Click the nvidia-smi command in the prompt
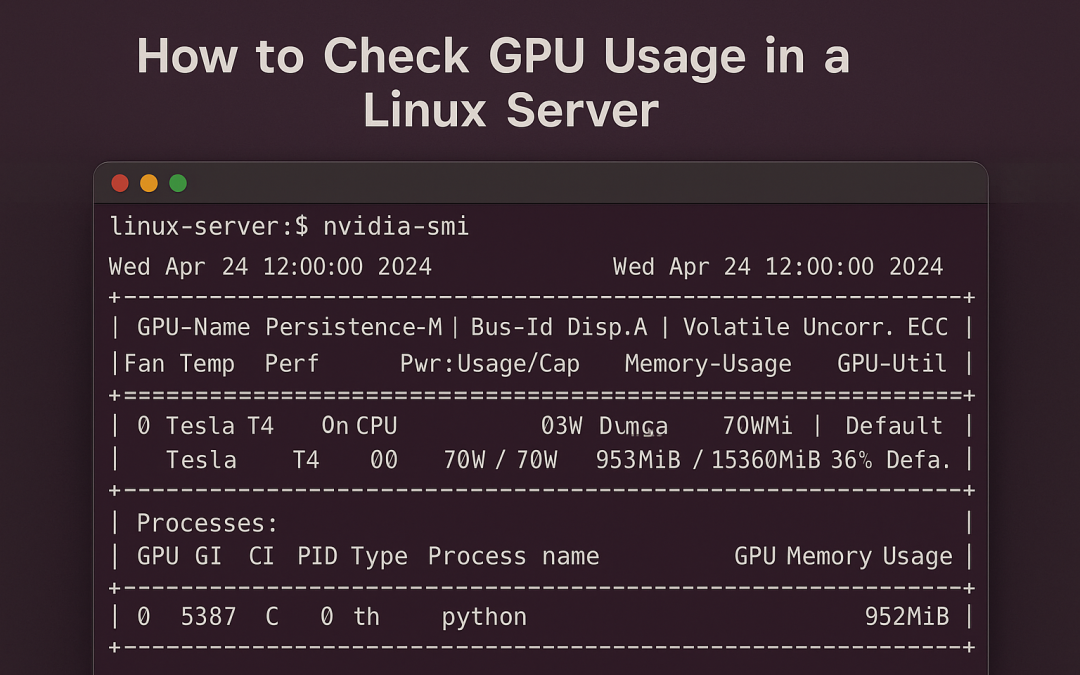Viewport: 1080px width, 675px height. click(395, 227)
